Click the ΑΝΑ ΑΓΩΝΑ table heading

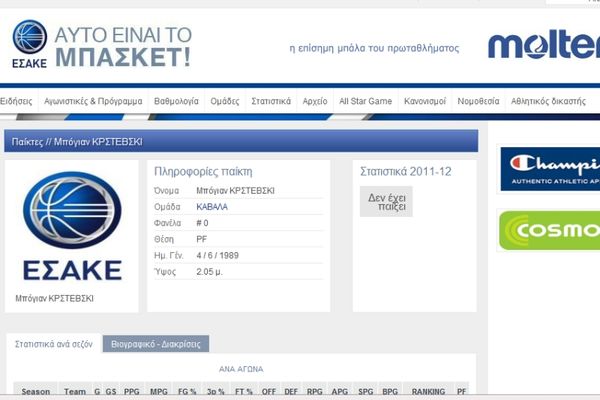(x=241, y=369)
